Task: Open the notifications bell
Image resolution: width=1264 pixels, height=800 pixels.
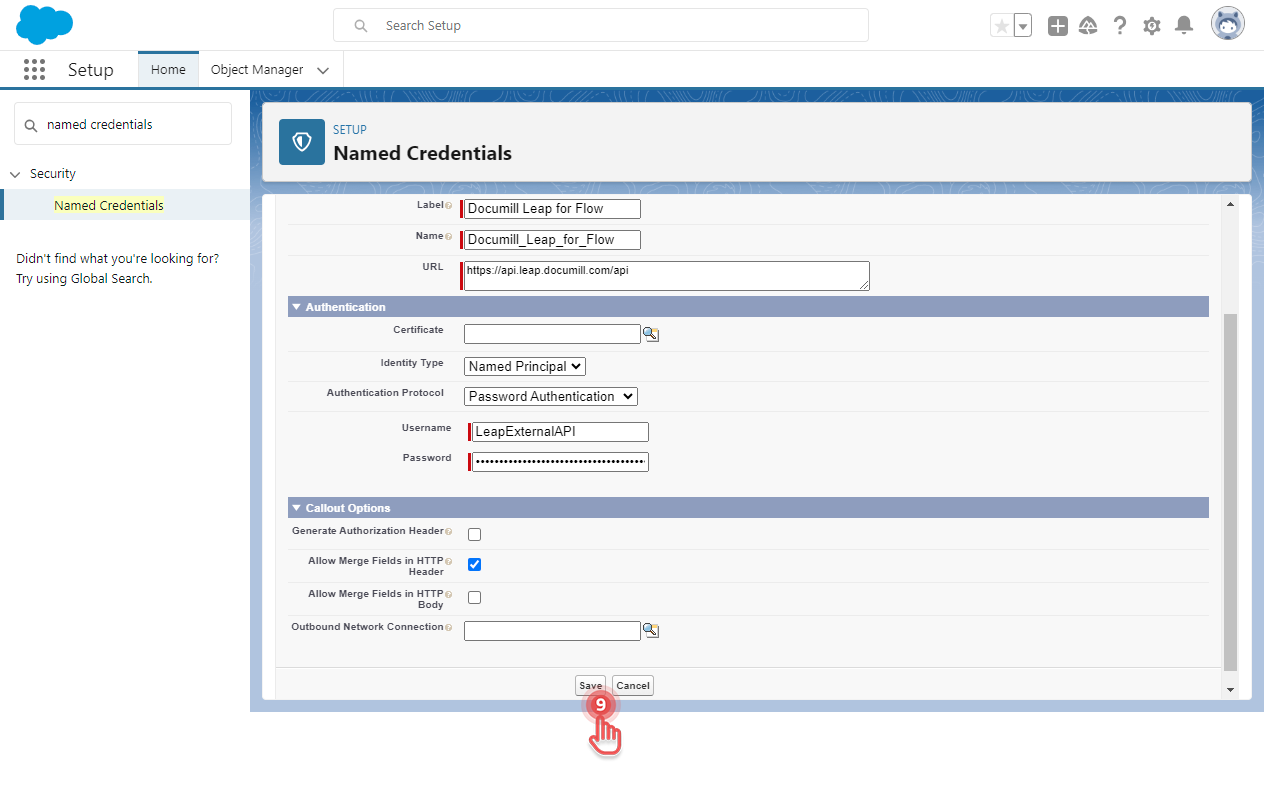Action: point(1184,26)
